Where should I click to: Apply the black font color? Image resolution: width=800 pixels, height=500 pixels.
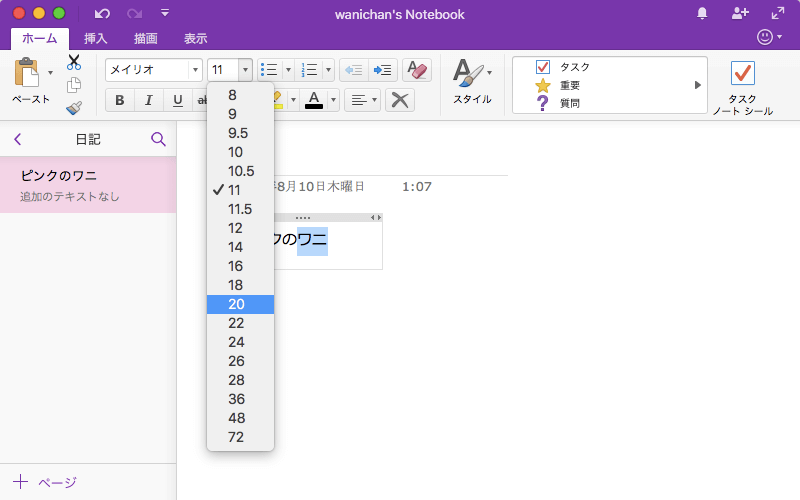click(x=314, y=100)
